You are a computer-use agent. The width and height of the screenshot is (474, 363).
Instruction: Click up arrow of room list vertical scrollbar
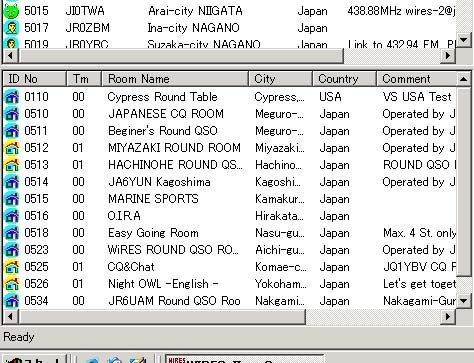click(x=464, y=79)
